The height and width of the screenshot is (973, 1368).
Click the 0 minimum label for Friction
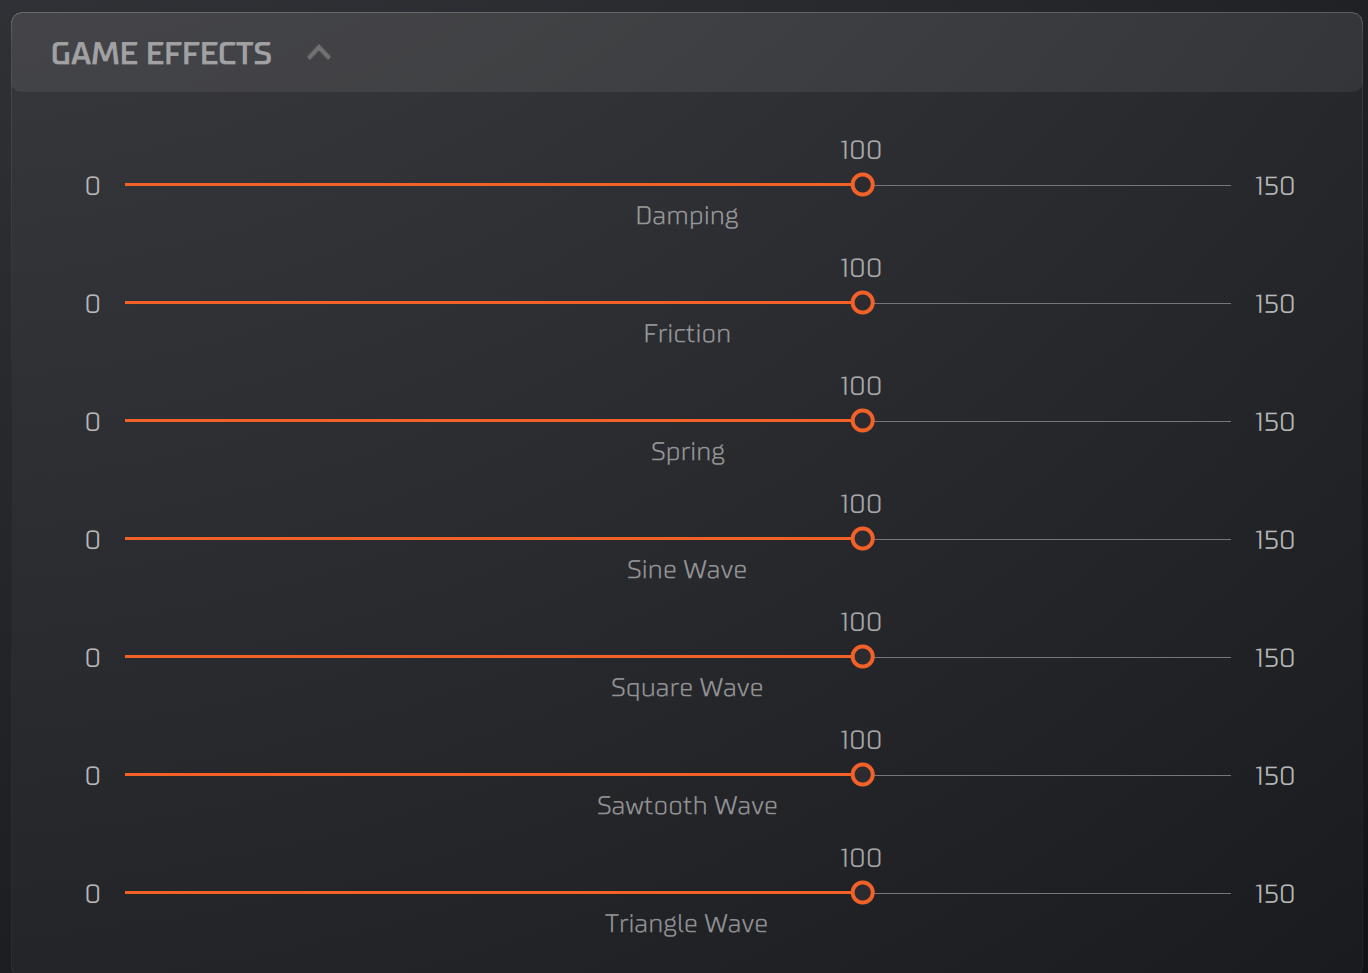coord(93,304)
